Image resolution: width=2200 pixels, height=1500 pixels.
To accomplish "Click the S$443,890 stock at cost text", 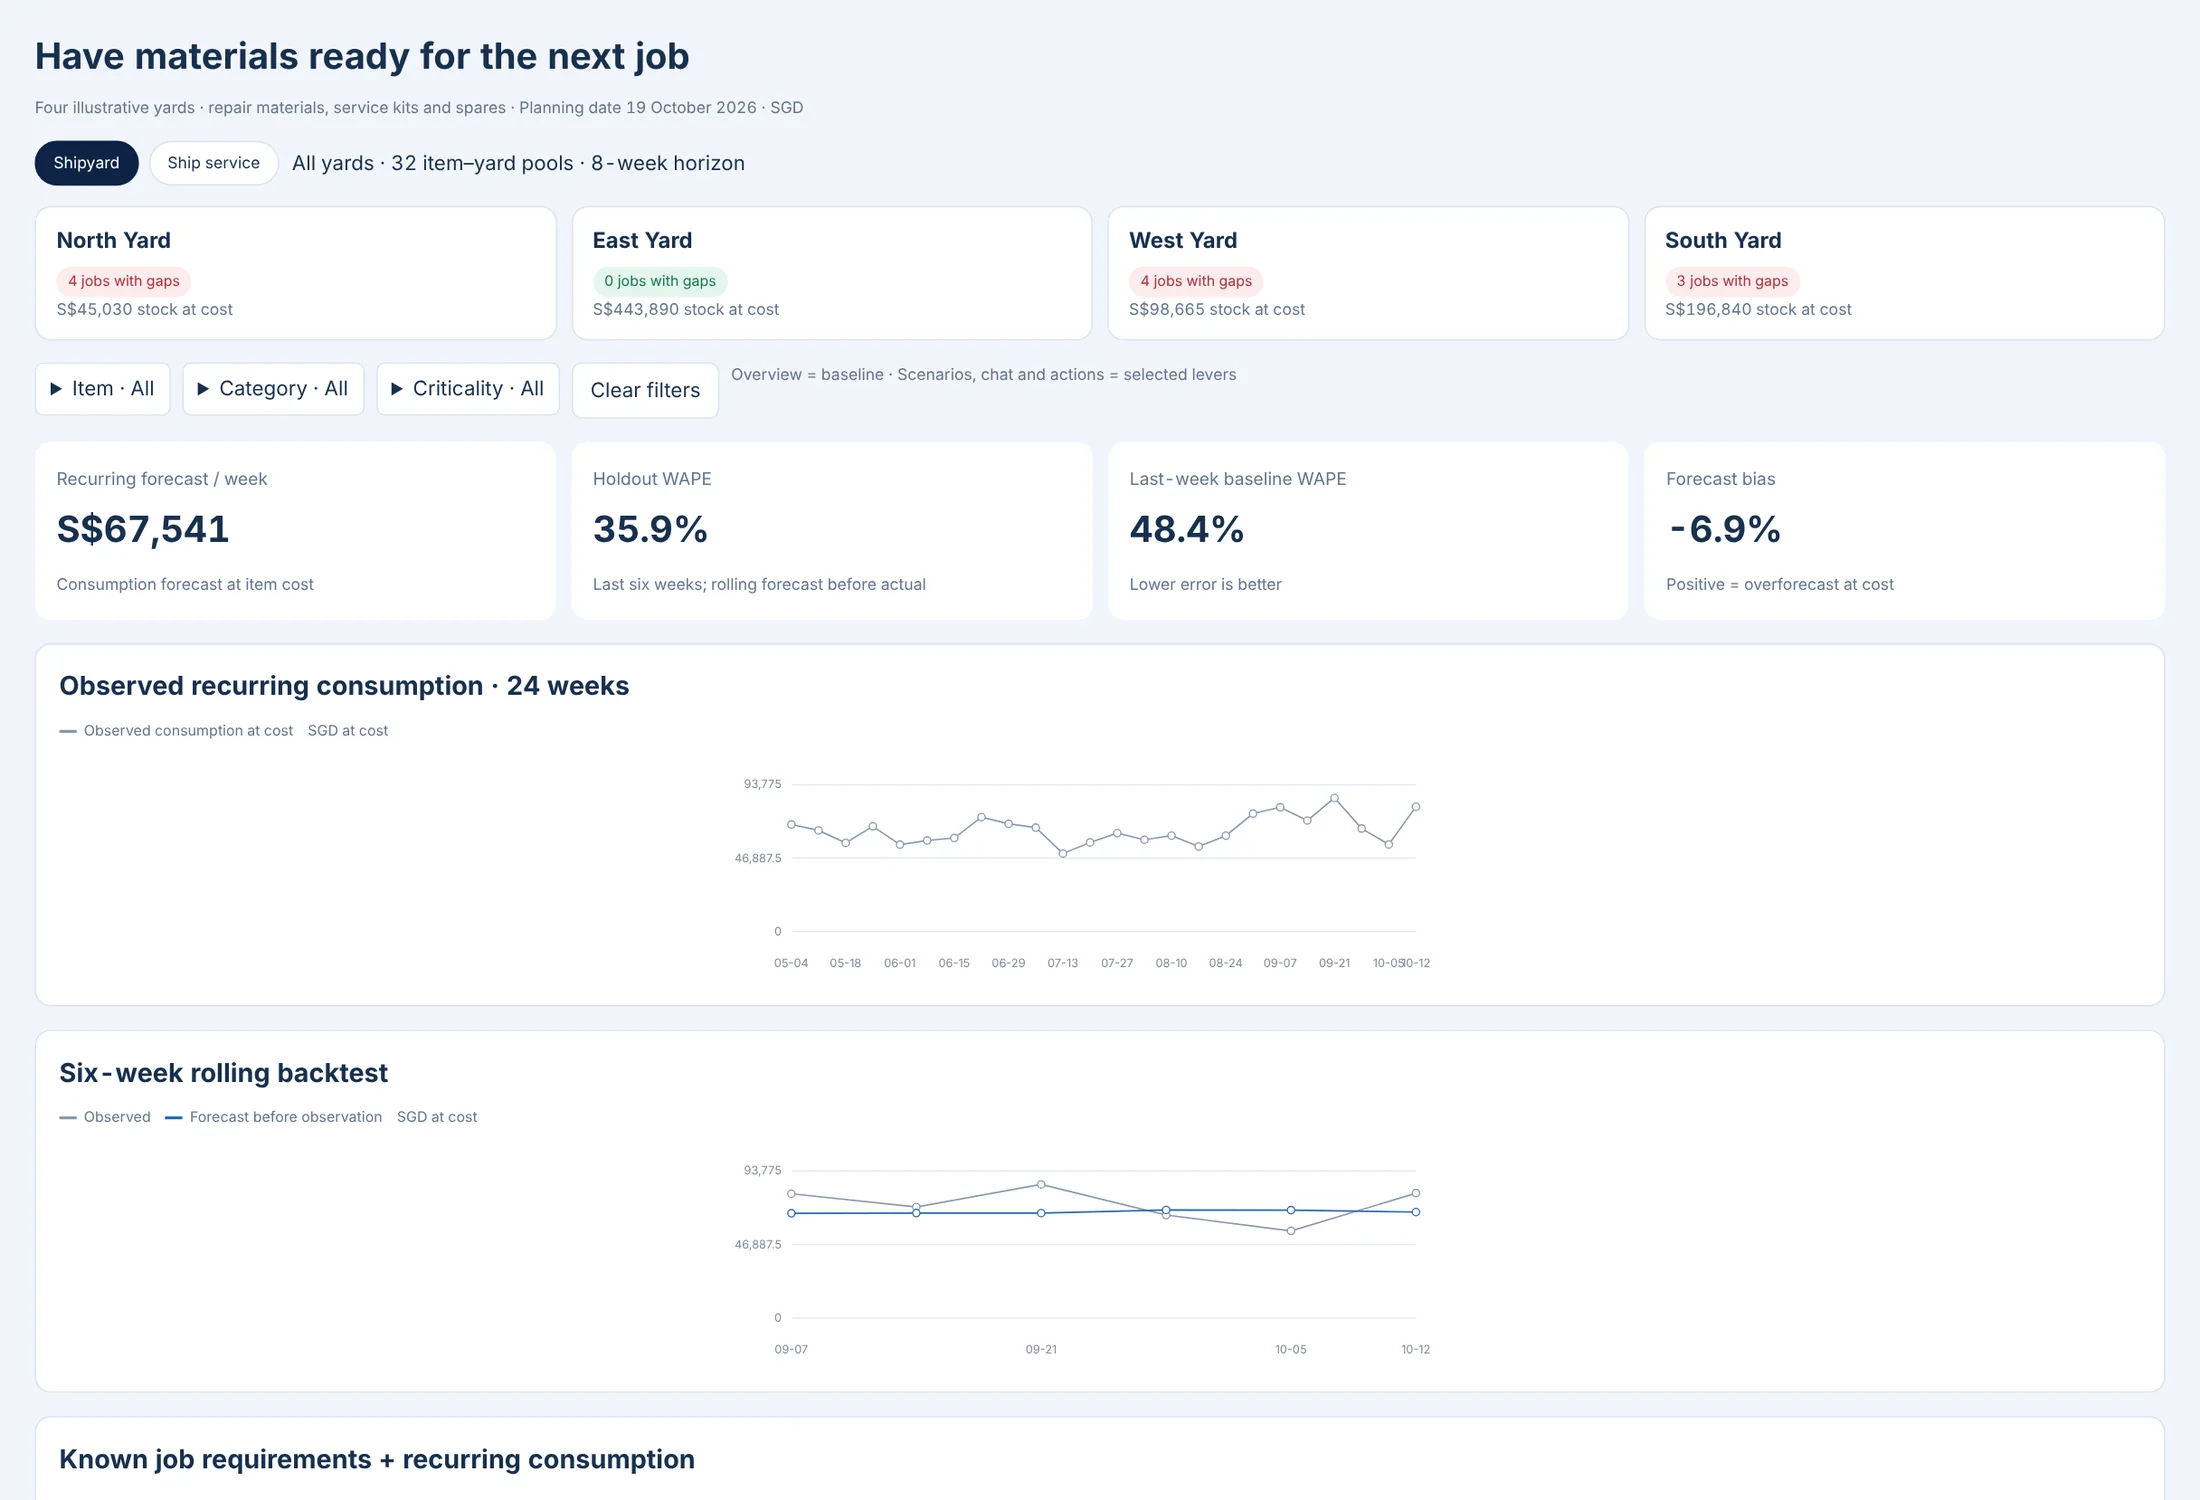I will 686,310.
